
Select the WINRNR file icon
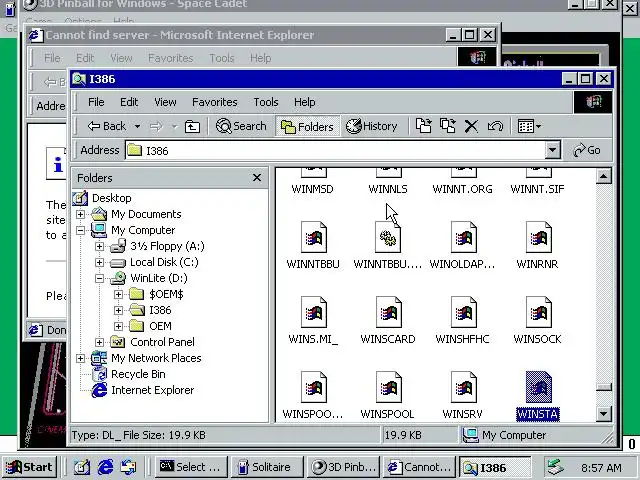(x=538, y=238)
